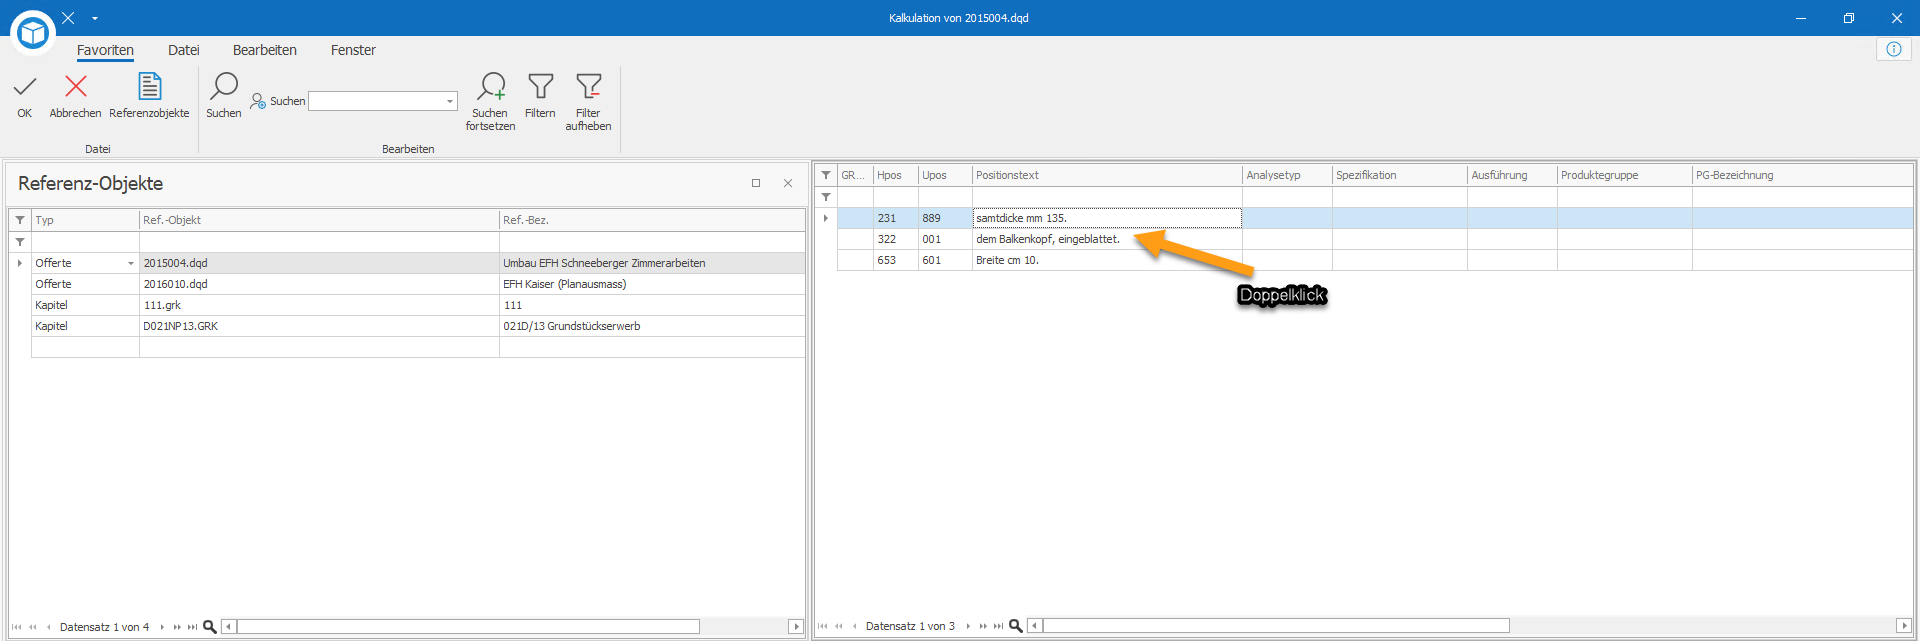Select 'samtdicke mm 135.' position text

coord(1107,218)
